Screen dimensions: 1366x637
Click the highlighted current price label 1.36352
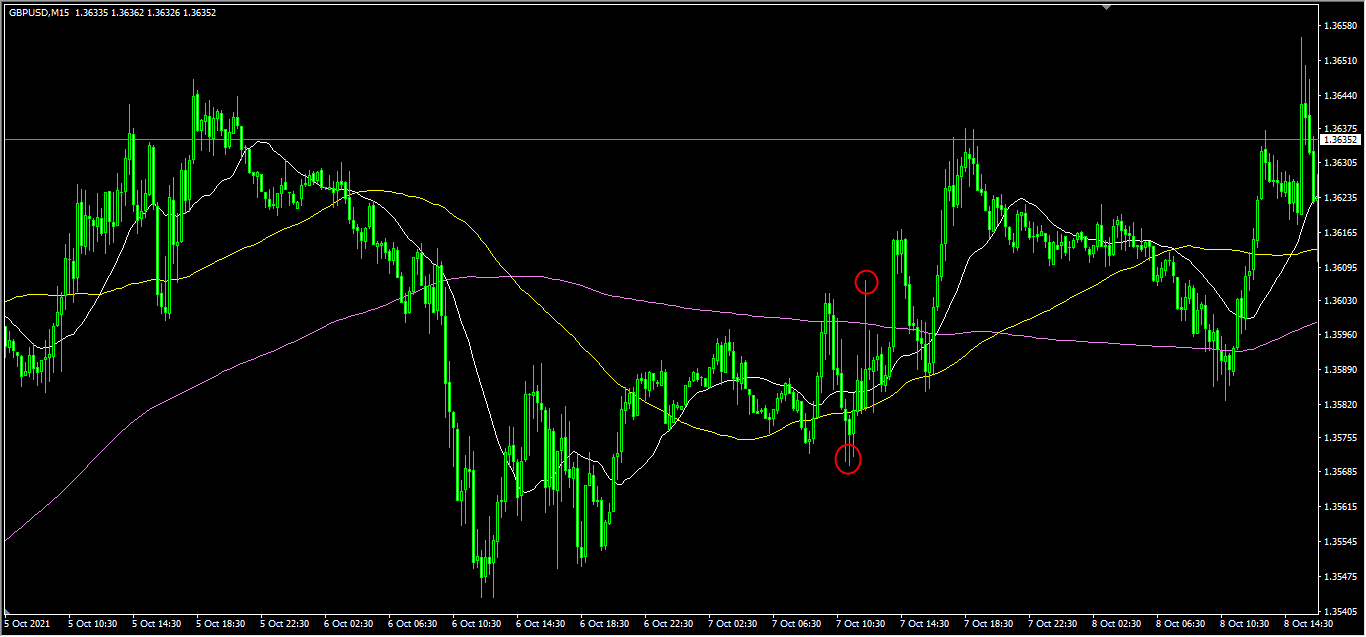click(x=1341, y=140)
